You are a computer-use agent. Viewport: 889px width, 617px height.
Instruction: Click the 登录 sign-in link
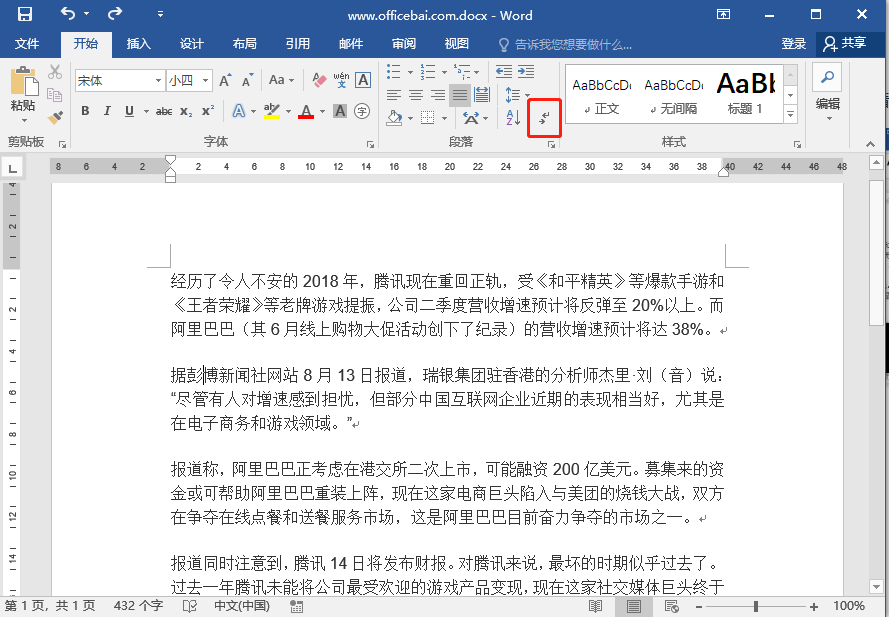click(793, 44)
